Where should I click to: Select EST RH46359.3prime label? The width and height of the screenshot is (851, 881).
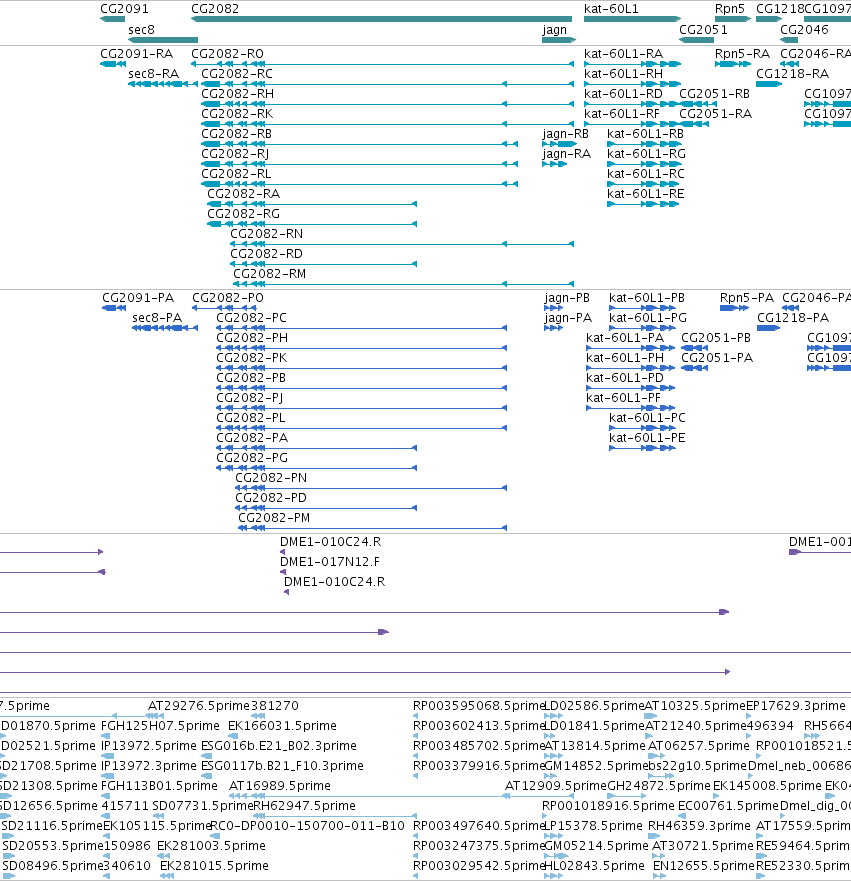pyautogui.click(x=699, y=826)
